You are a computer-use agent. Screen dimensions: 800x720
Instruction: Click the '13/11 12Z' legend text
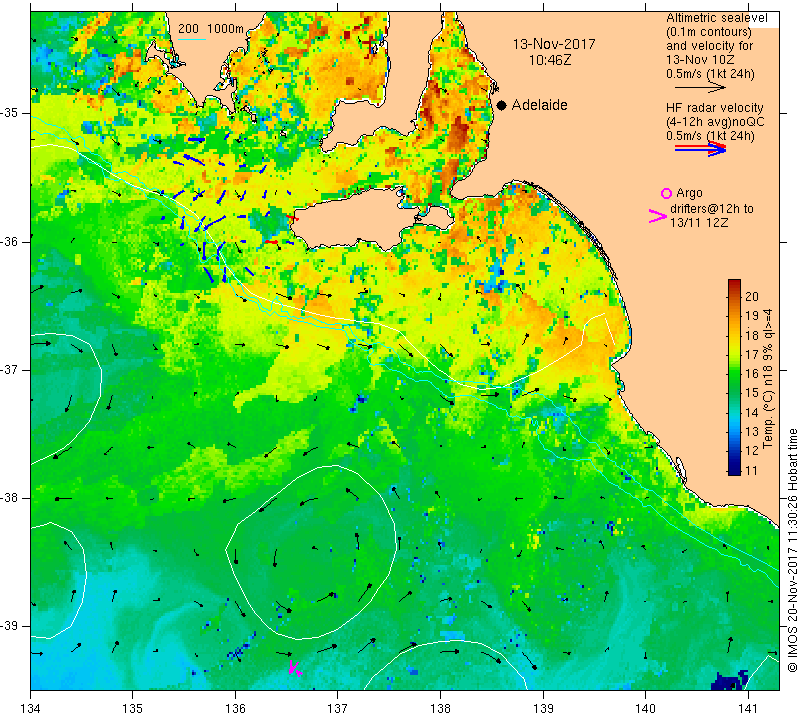699,223
